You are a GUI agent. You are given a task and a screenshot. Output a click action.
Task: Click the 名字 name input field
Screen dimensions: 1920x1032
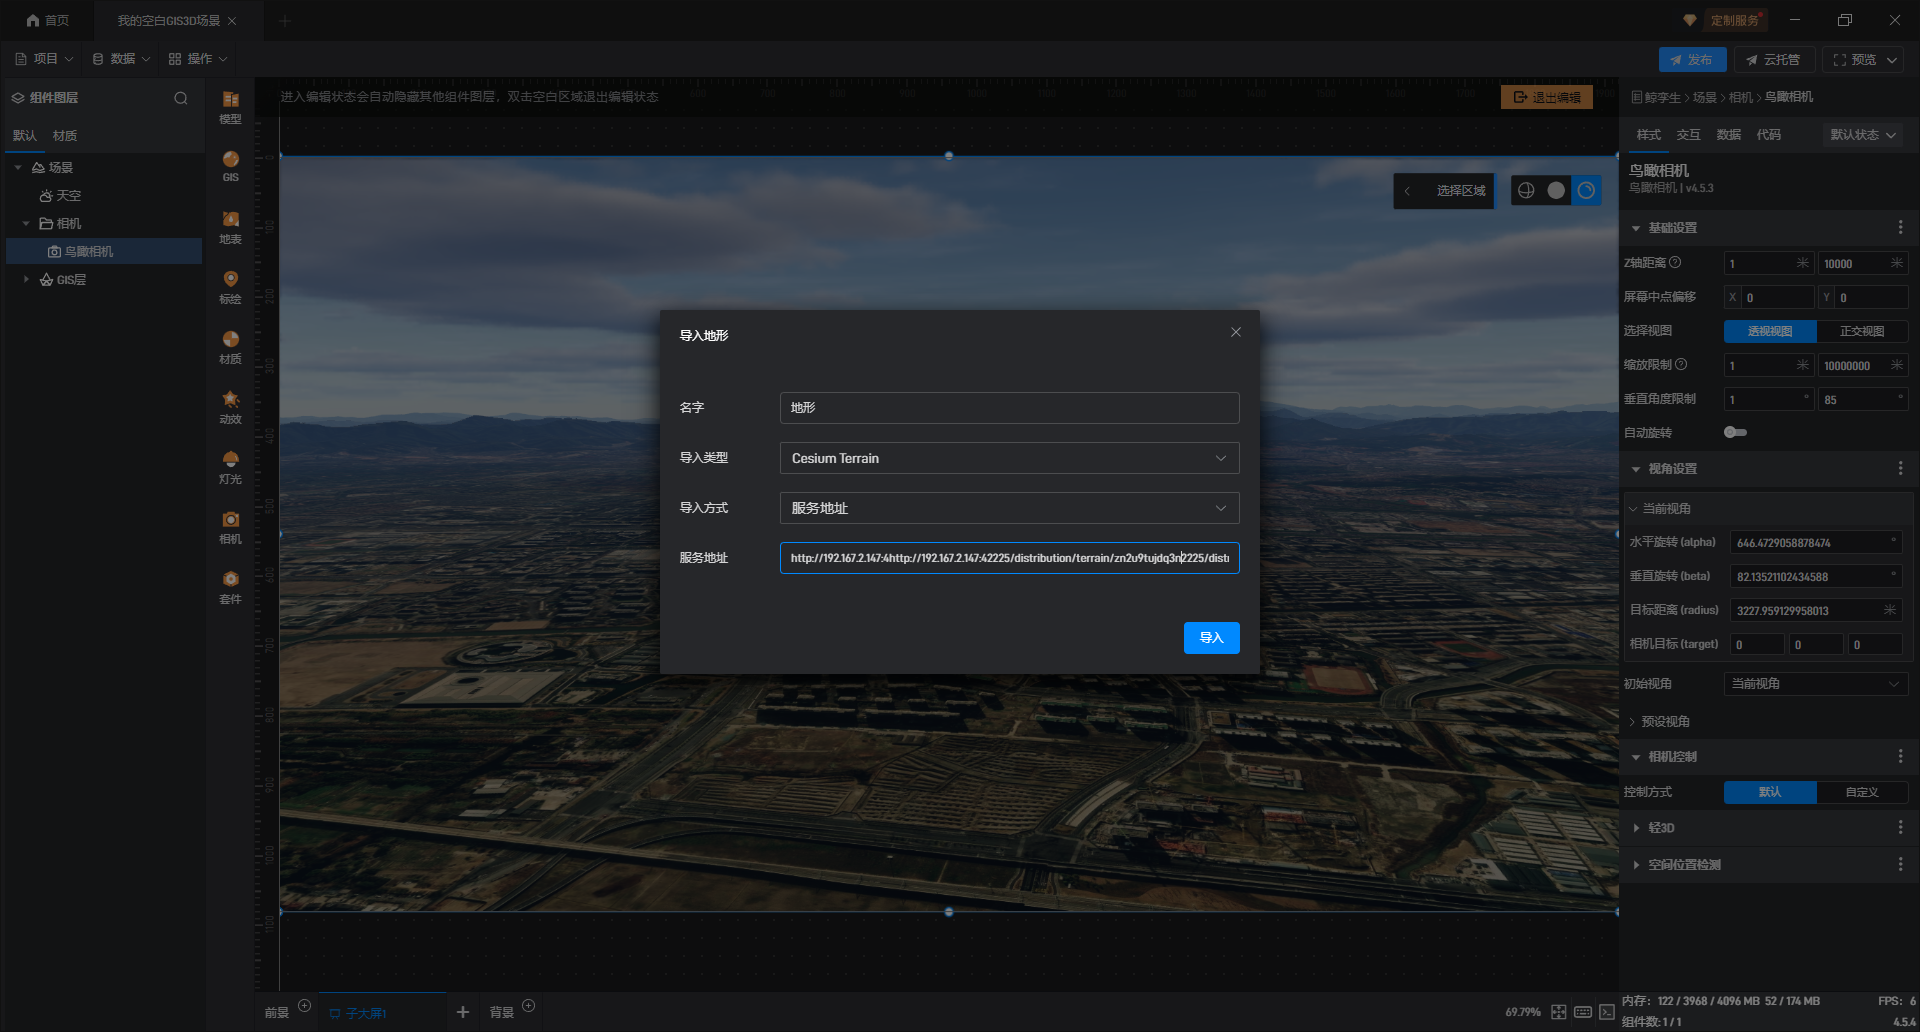tap(1009, 408)
